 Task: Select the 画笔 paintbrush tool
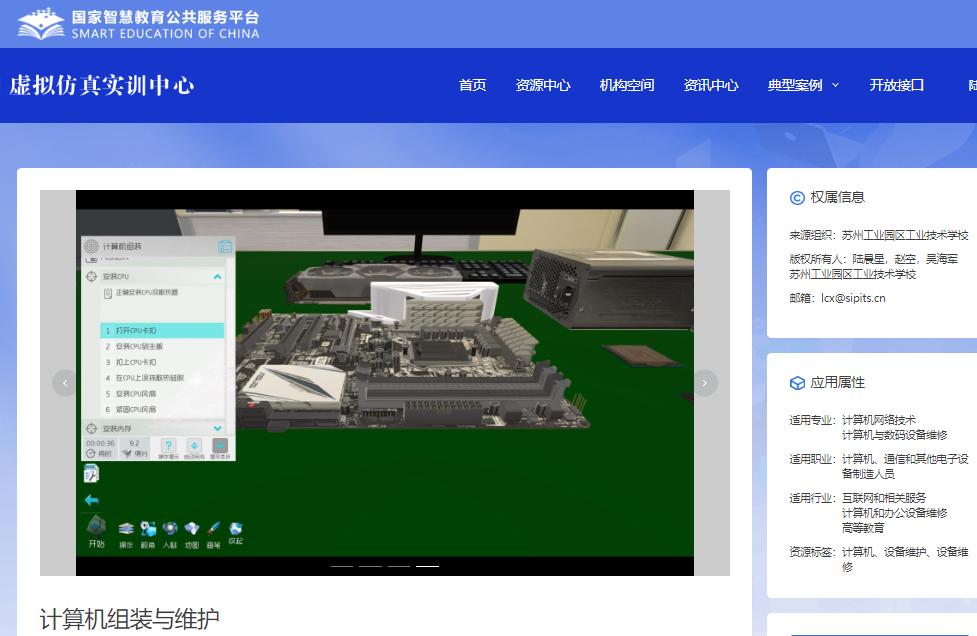click(x=213, y=530)
